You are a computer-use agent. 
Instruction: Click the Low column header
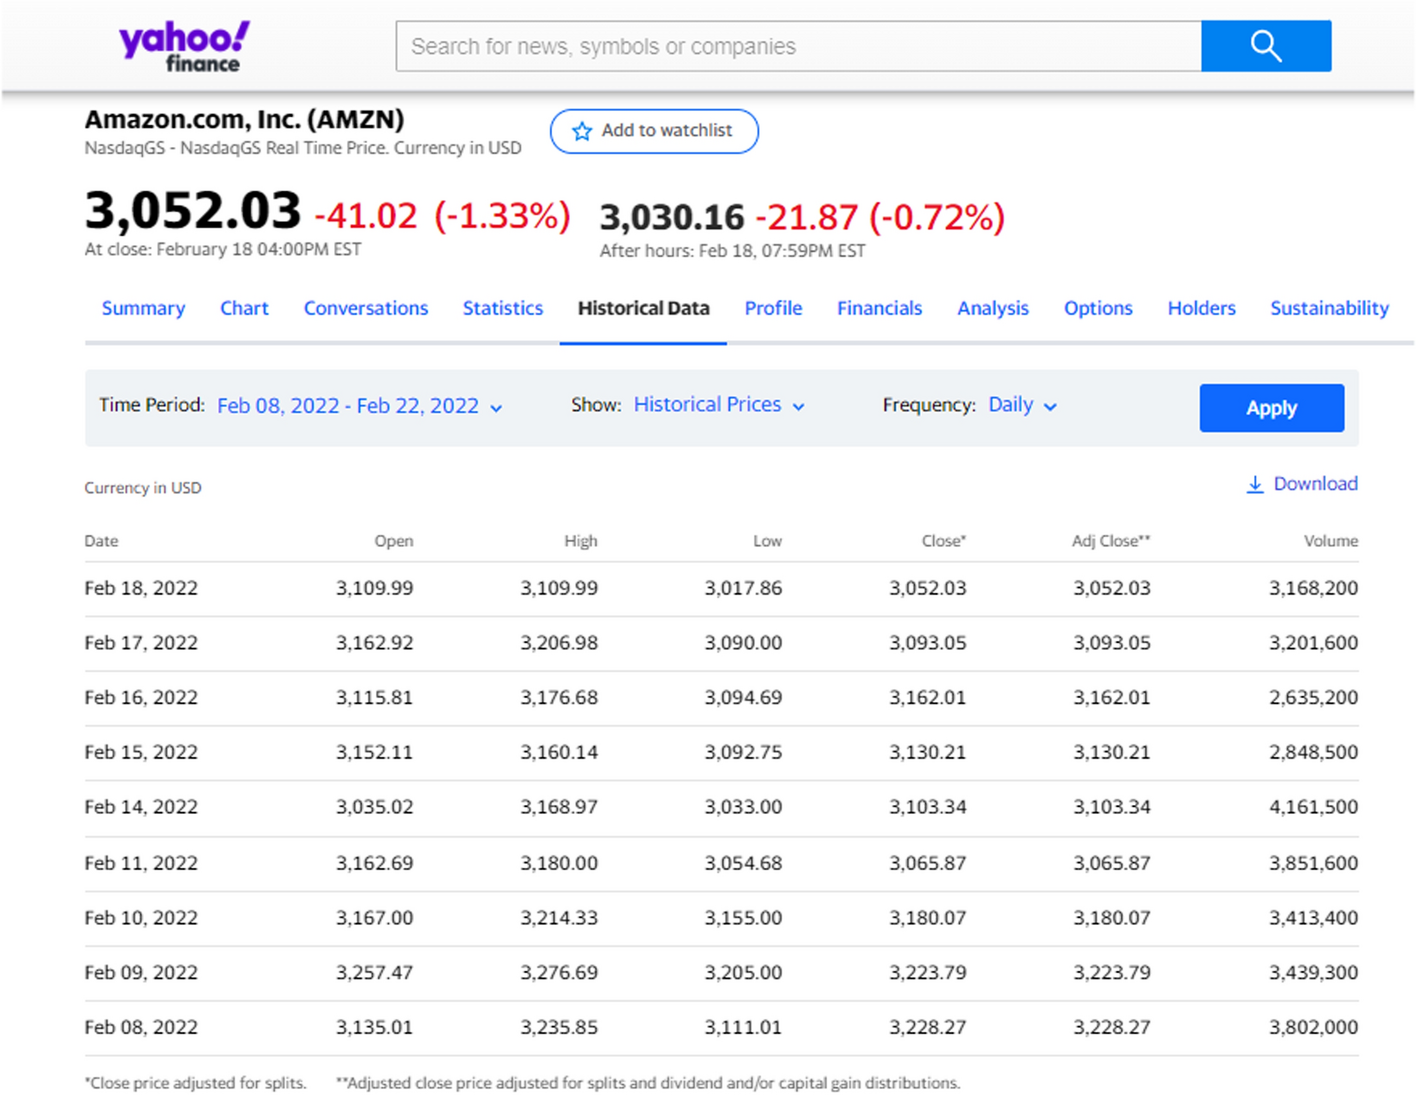[767, 541]
